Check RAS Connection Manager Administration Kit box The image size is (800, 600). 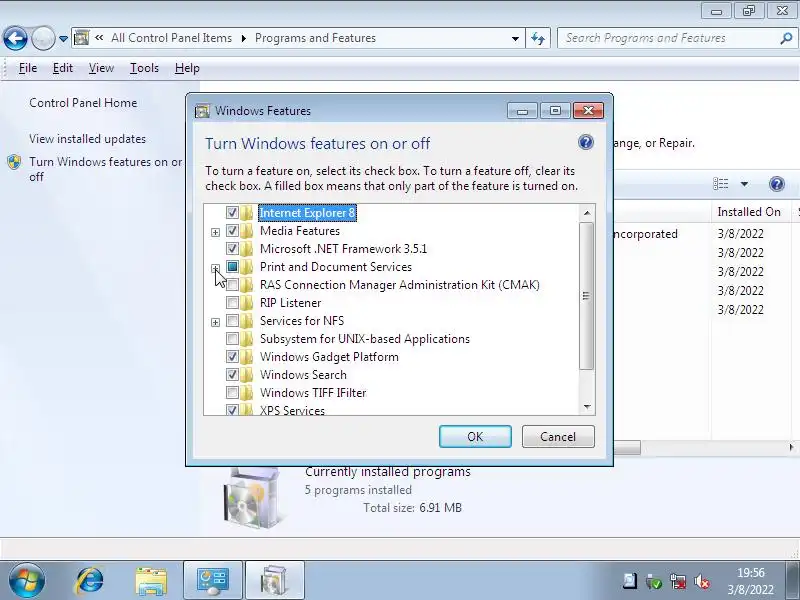coord(232,285)
